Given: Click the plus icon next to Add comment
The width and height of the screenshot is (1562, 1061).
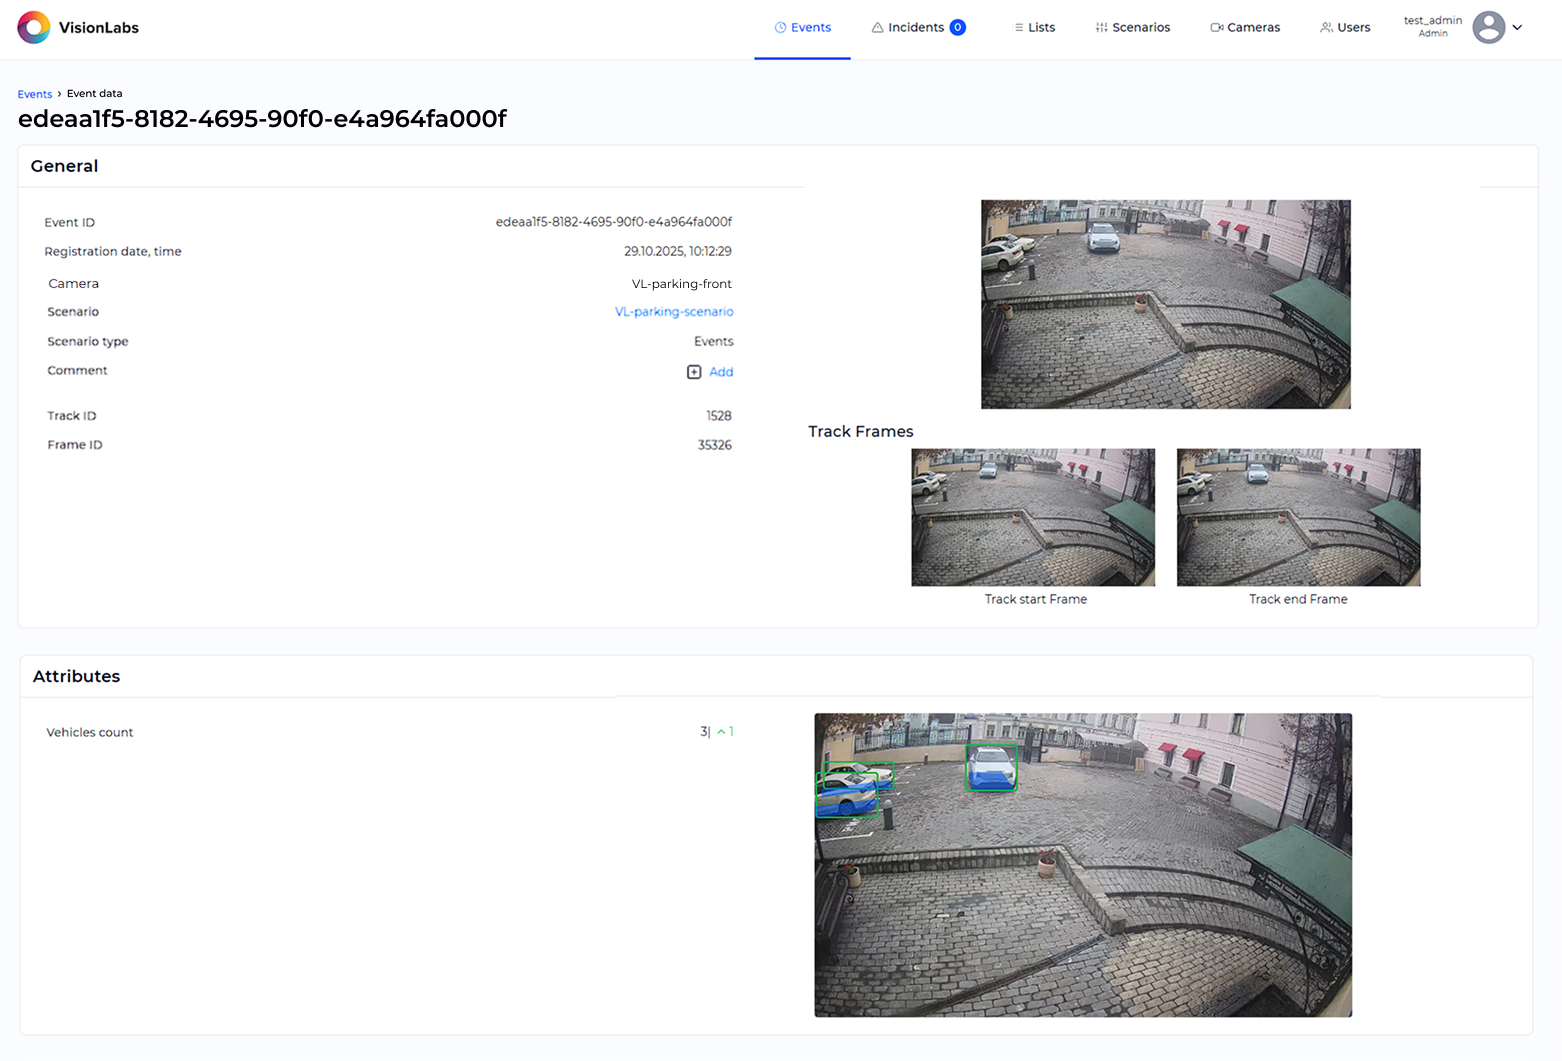Looking at the screenshot, I should 694,372.
